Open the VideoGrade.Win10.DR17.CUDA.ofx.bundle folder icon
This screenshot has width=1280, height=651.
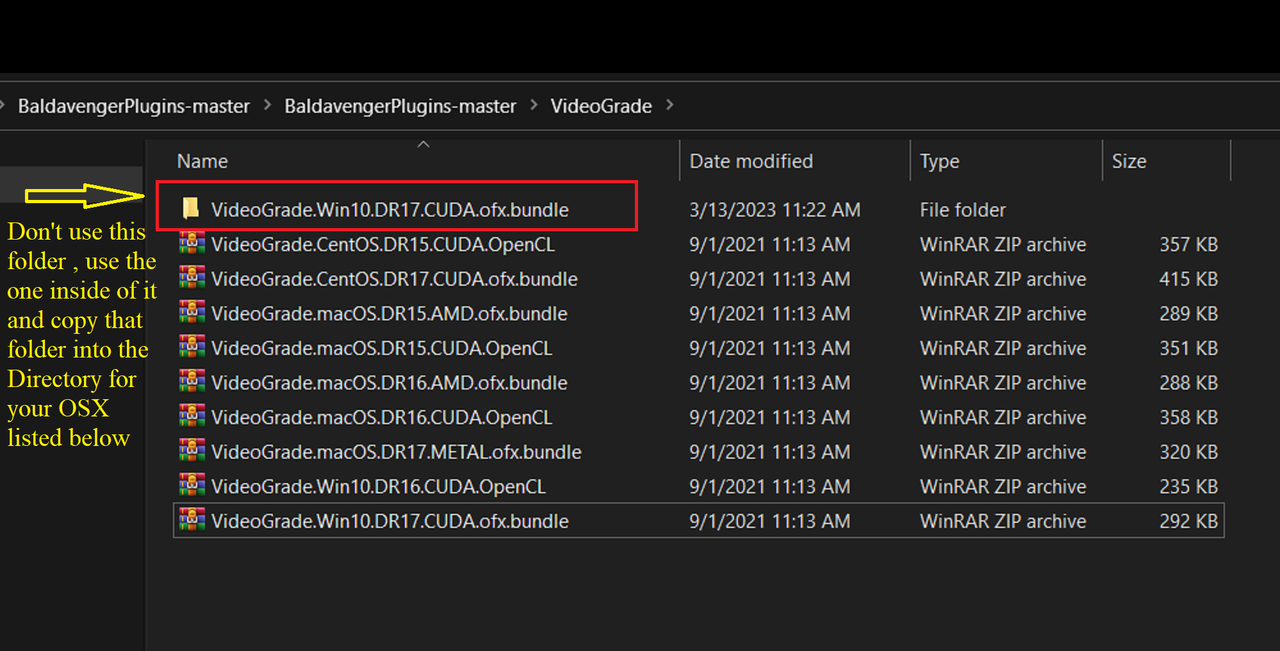(x=191, y=209)
